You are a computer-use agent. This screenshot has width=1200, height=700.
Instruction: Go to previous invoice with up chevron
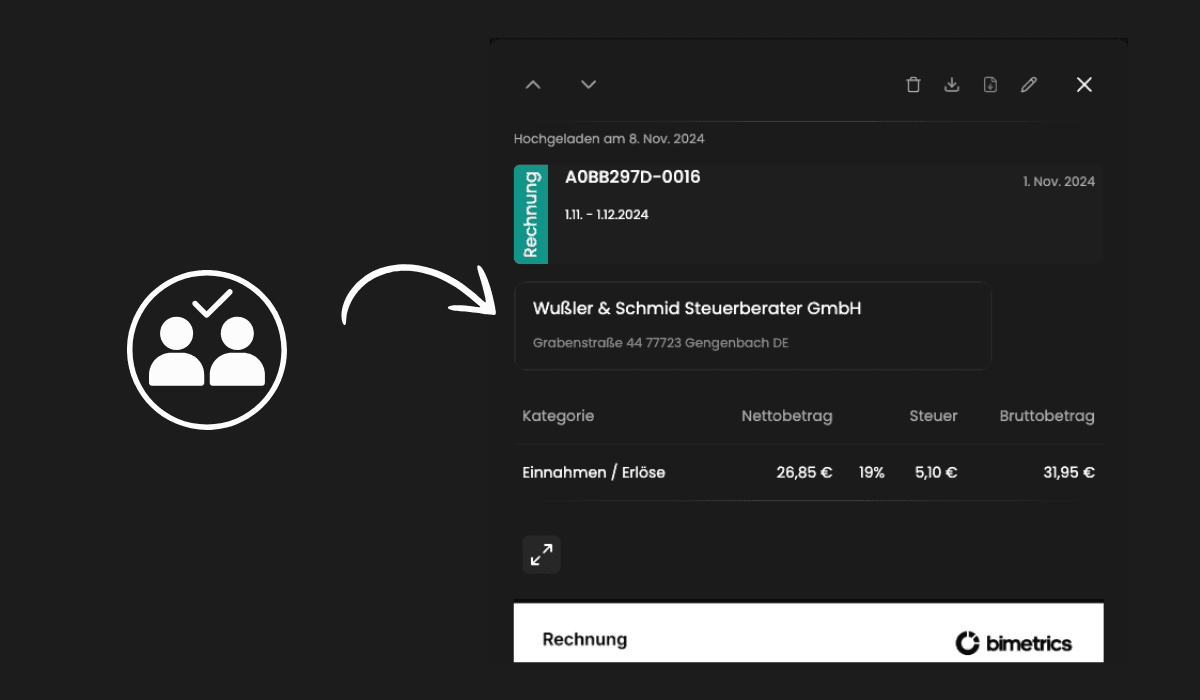[x=533, y=85]
